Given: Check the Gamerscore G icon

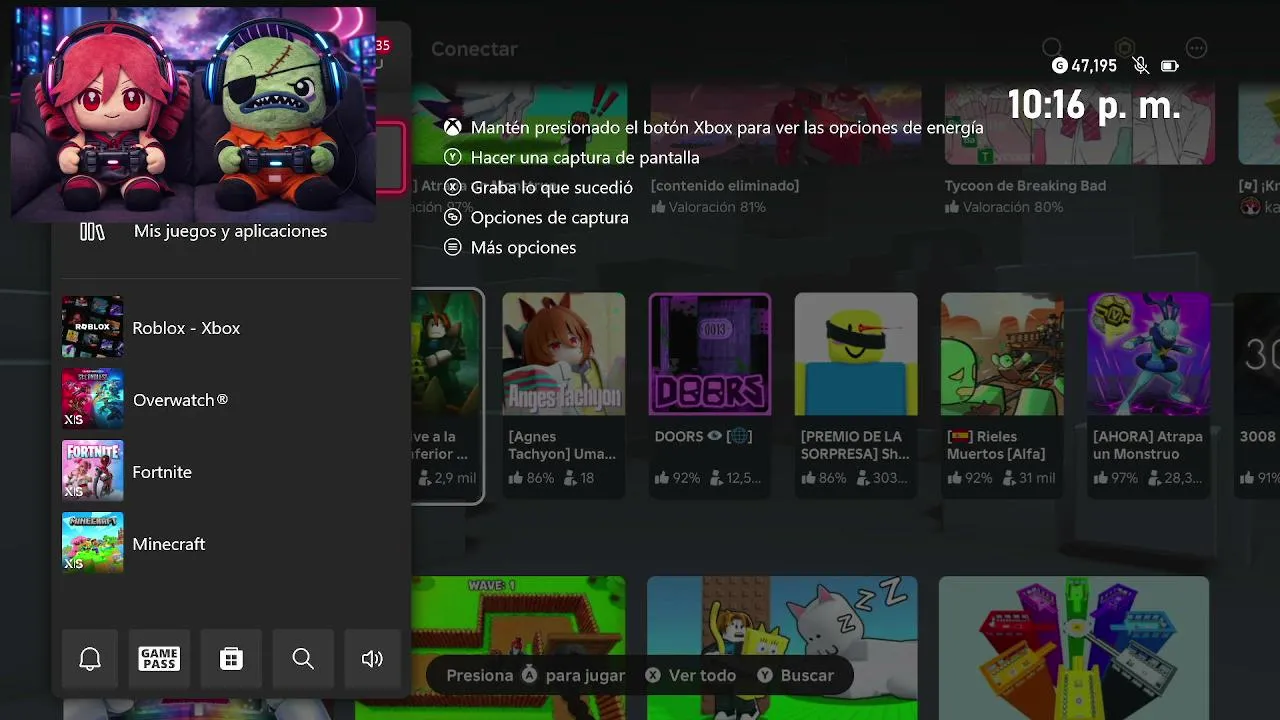Looking at the screenshot, I should click(1060, 66).
